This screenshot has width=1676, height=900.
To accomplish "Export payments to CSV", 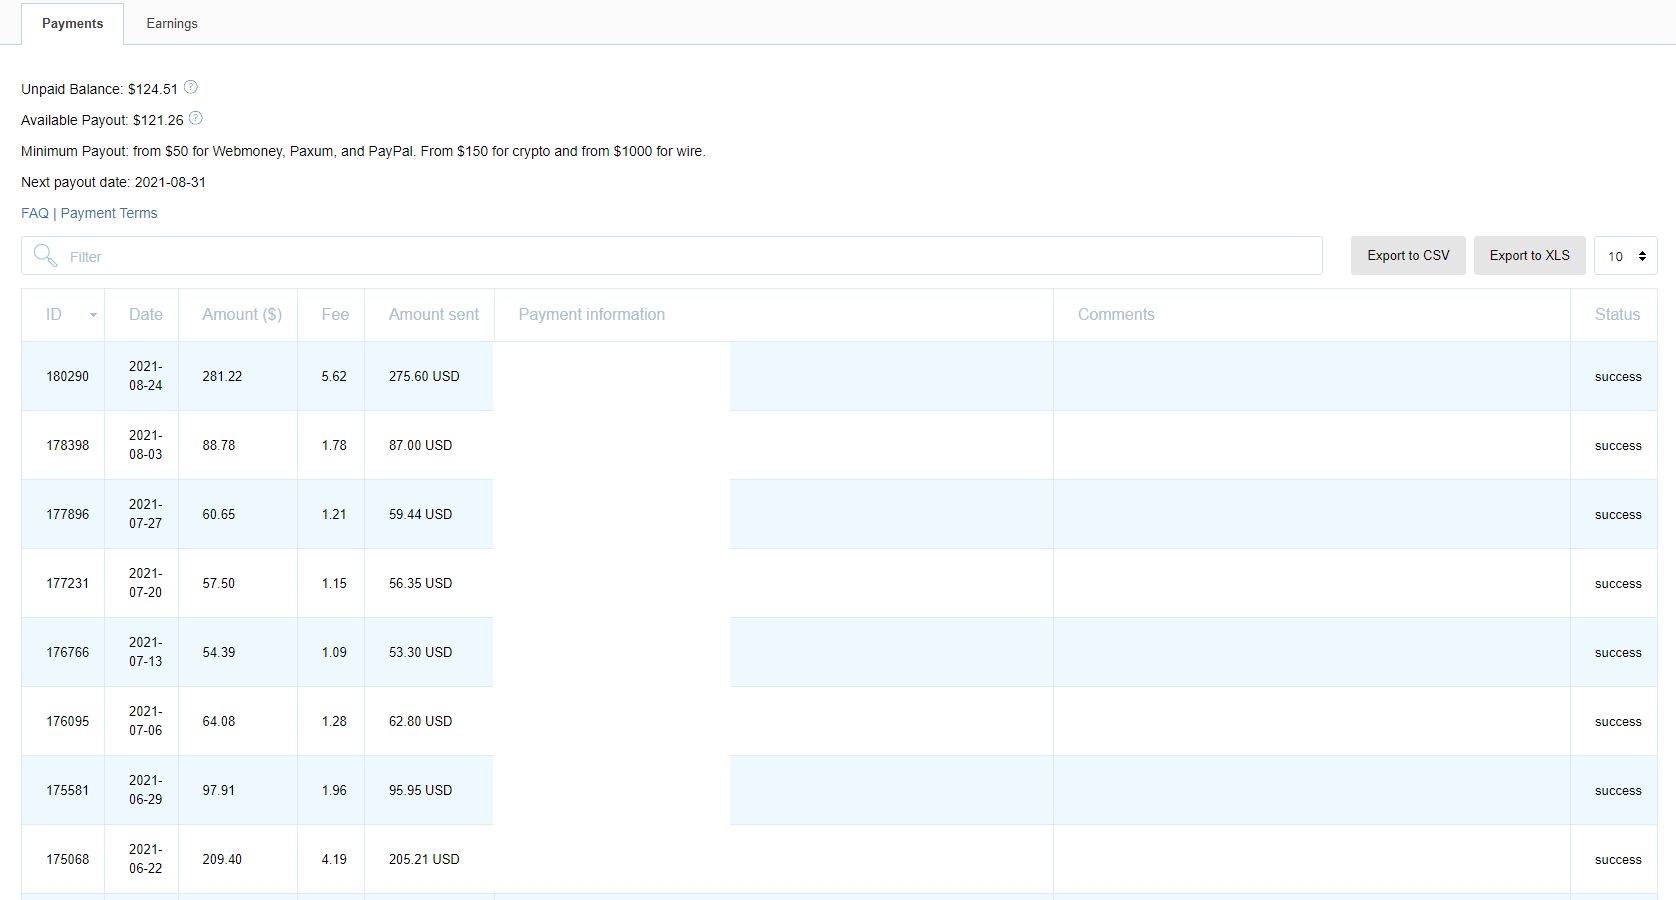I will click(1408, 256).
